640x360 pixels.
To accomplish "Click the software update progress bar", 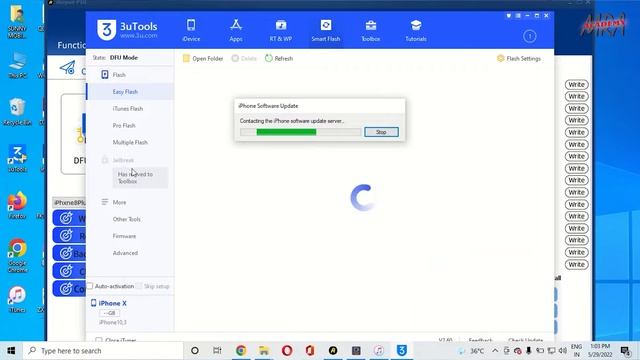I will (300, 132).
